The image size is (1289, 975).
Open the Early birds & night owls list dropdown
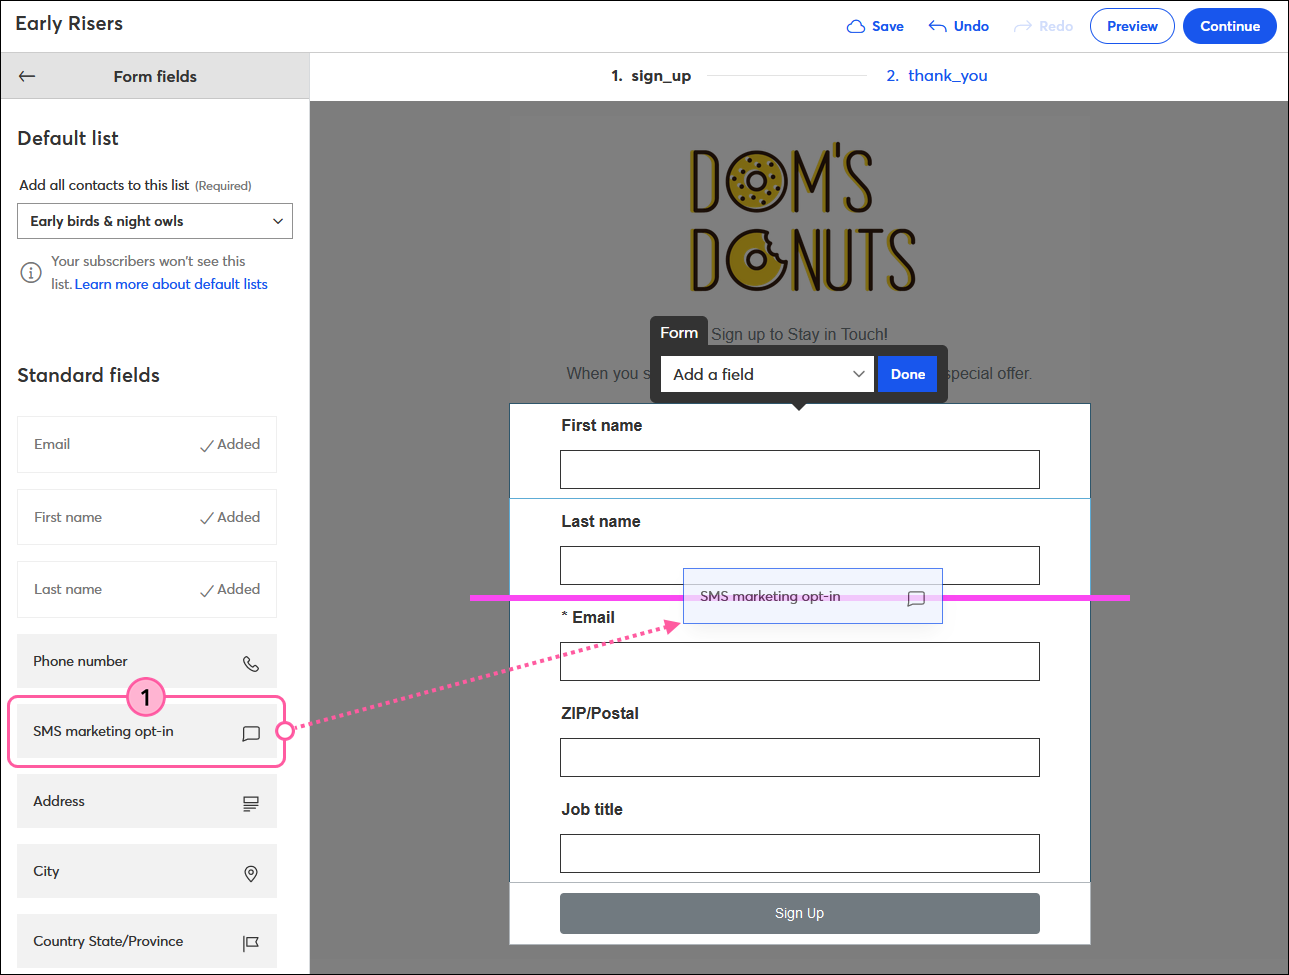154,221
